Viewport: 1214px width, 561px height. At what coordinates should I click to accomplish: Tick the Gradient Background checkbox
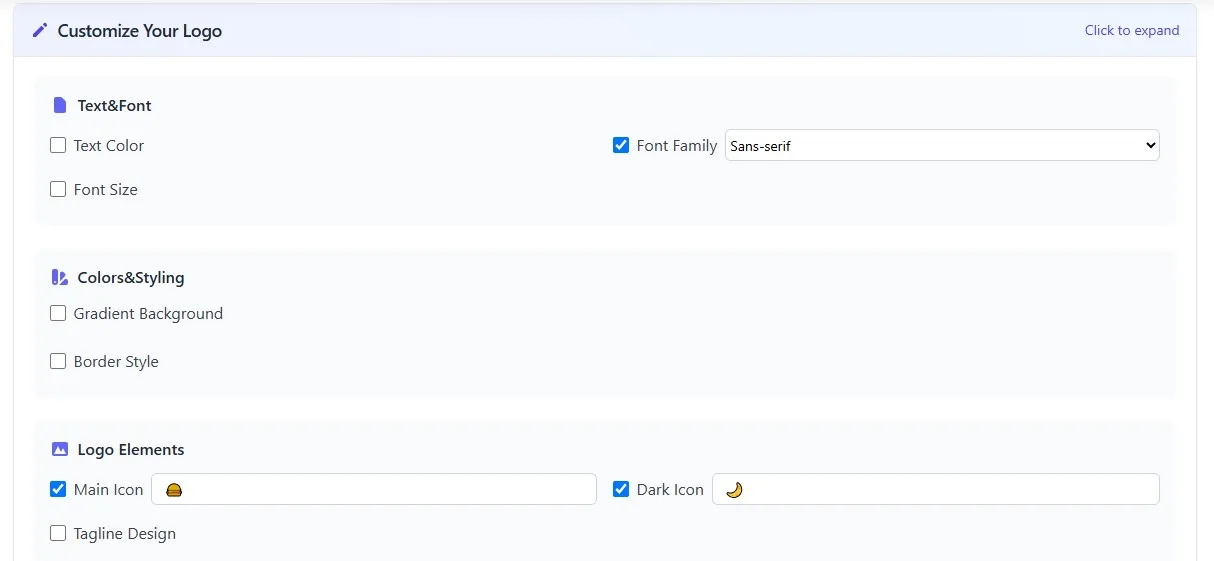click(58, 313)
